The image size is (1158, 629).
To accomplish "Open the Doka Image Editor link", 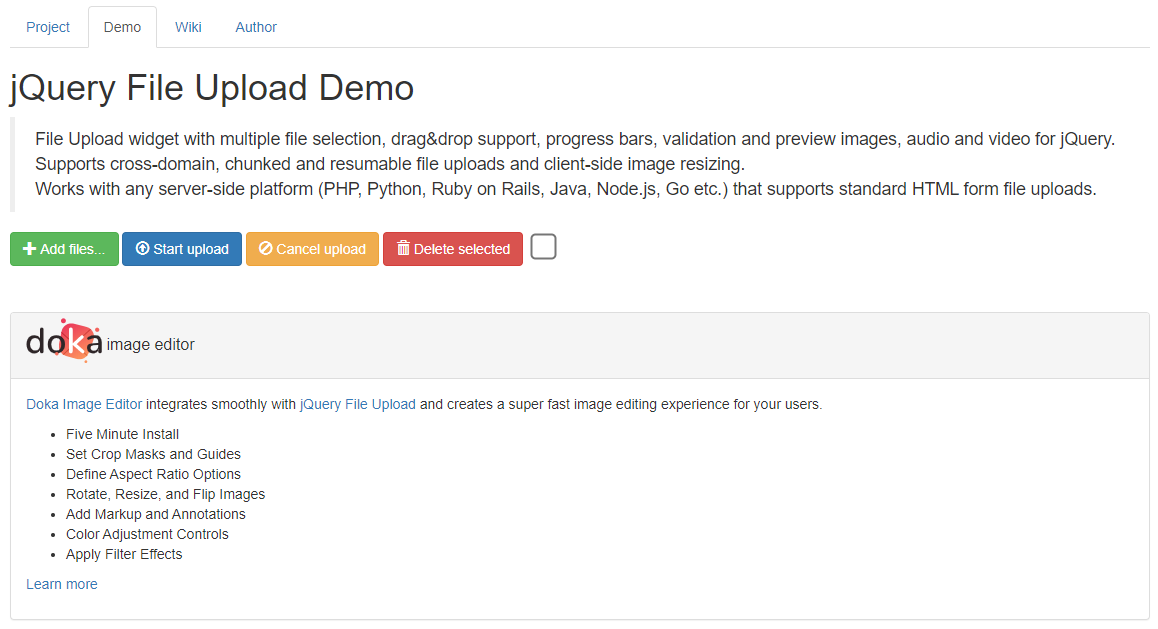I will pyautogui.click(x=83, y=403).
